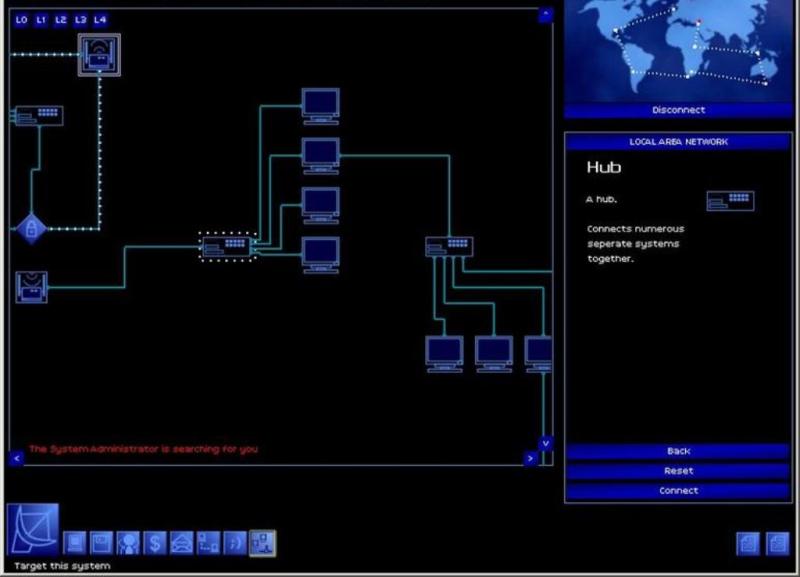
Task: Switch to the L0 level tab
Action: (22, 19)
